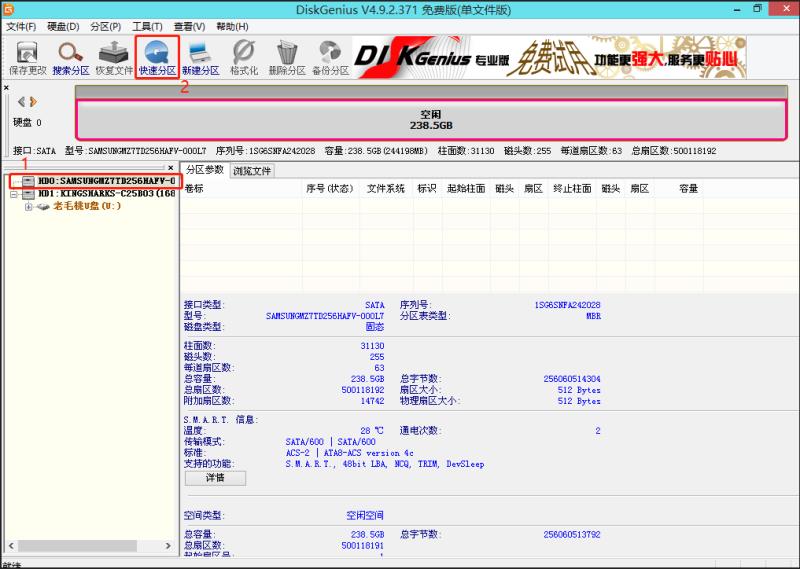Open the 分区(P) menu
This screenshot has height=569, width=800.
click(106, 27)
